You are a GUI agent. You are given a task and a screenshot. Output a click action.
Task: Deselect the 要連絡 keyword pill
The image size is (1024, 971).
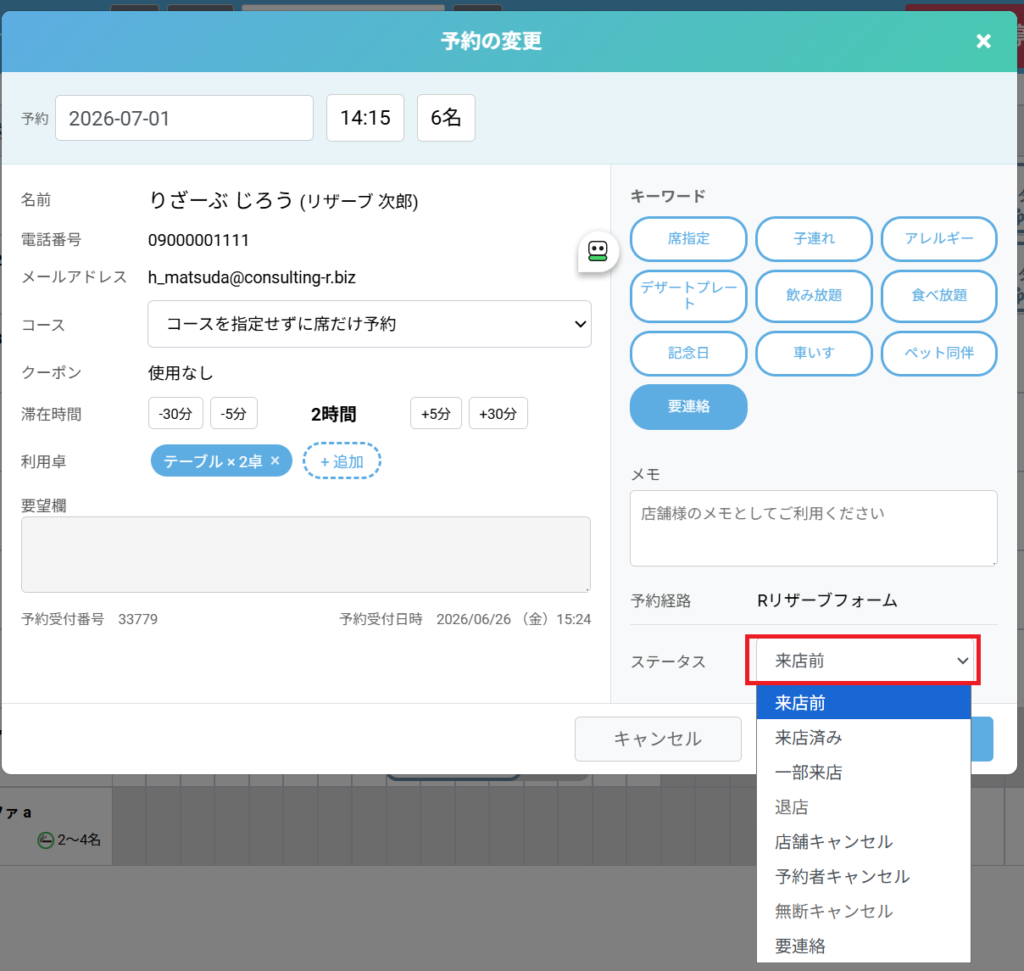click(x=688, y=407)
